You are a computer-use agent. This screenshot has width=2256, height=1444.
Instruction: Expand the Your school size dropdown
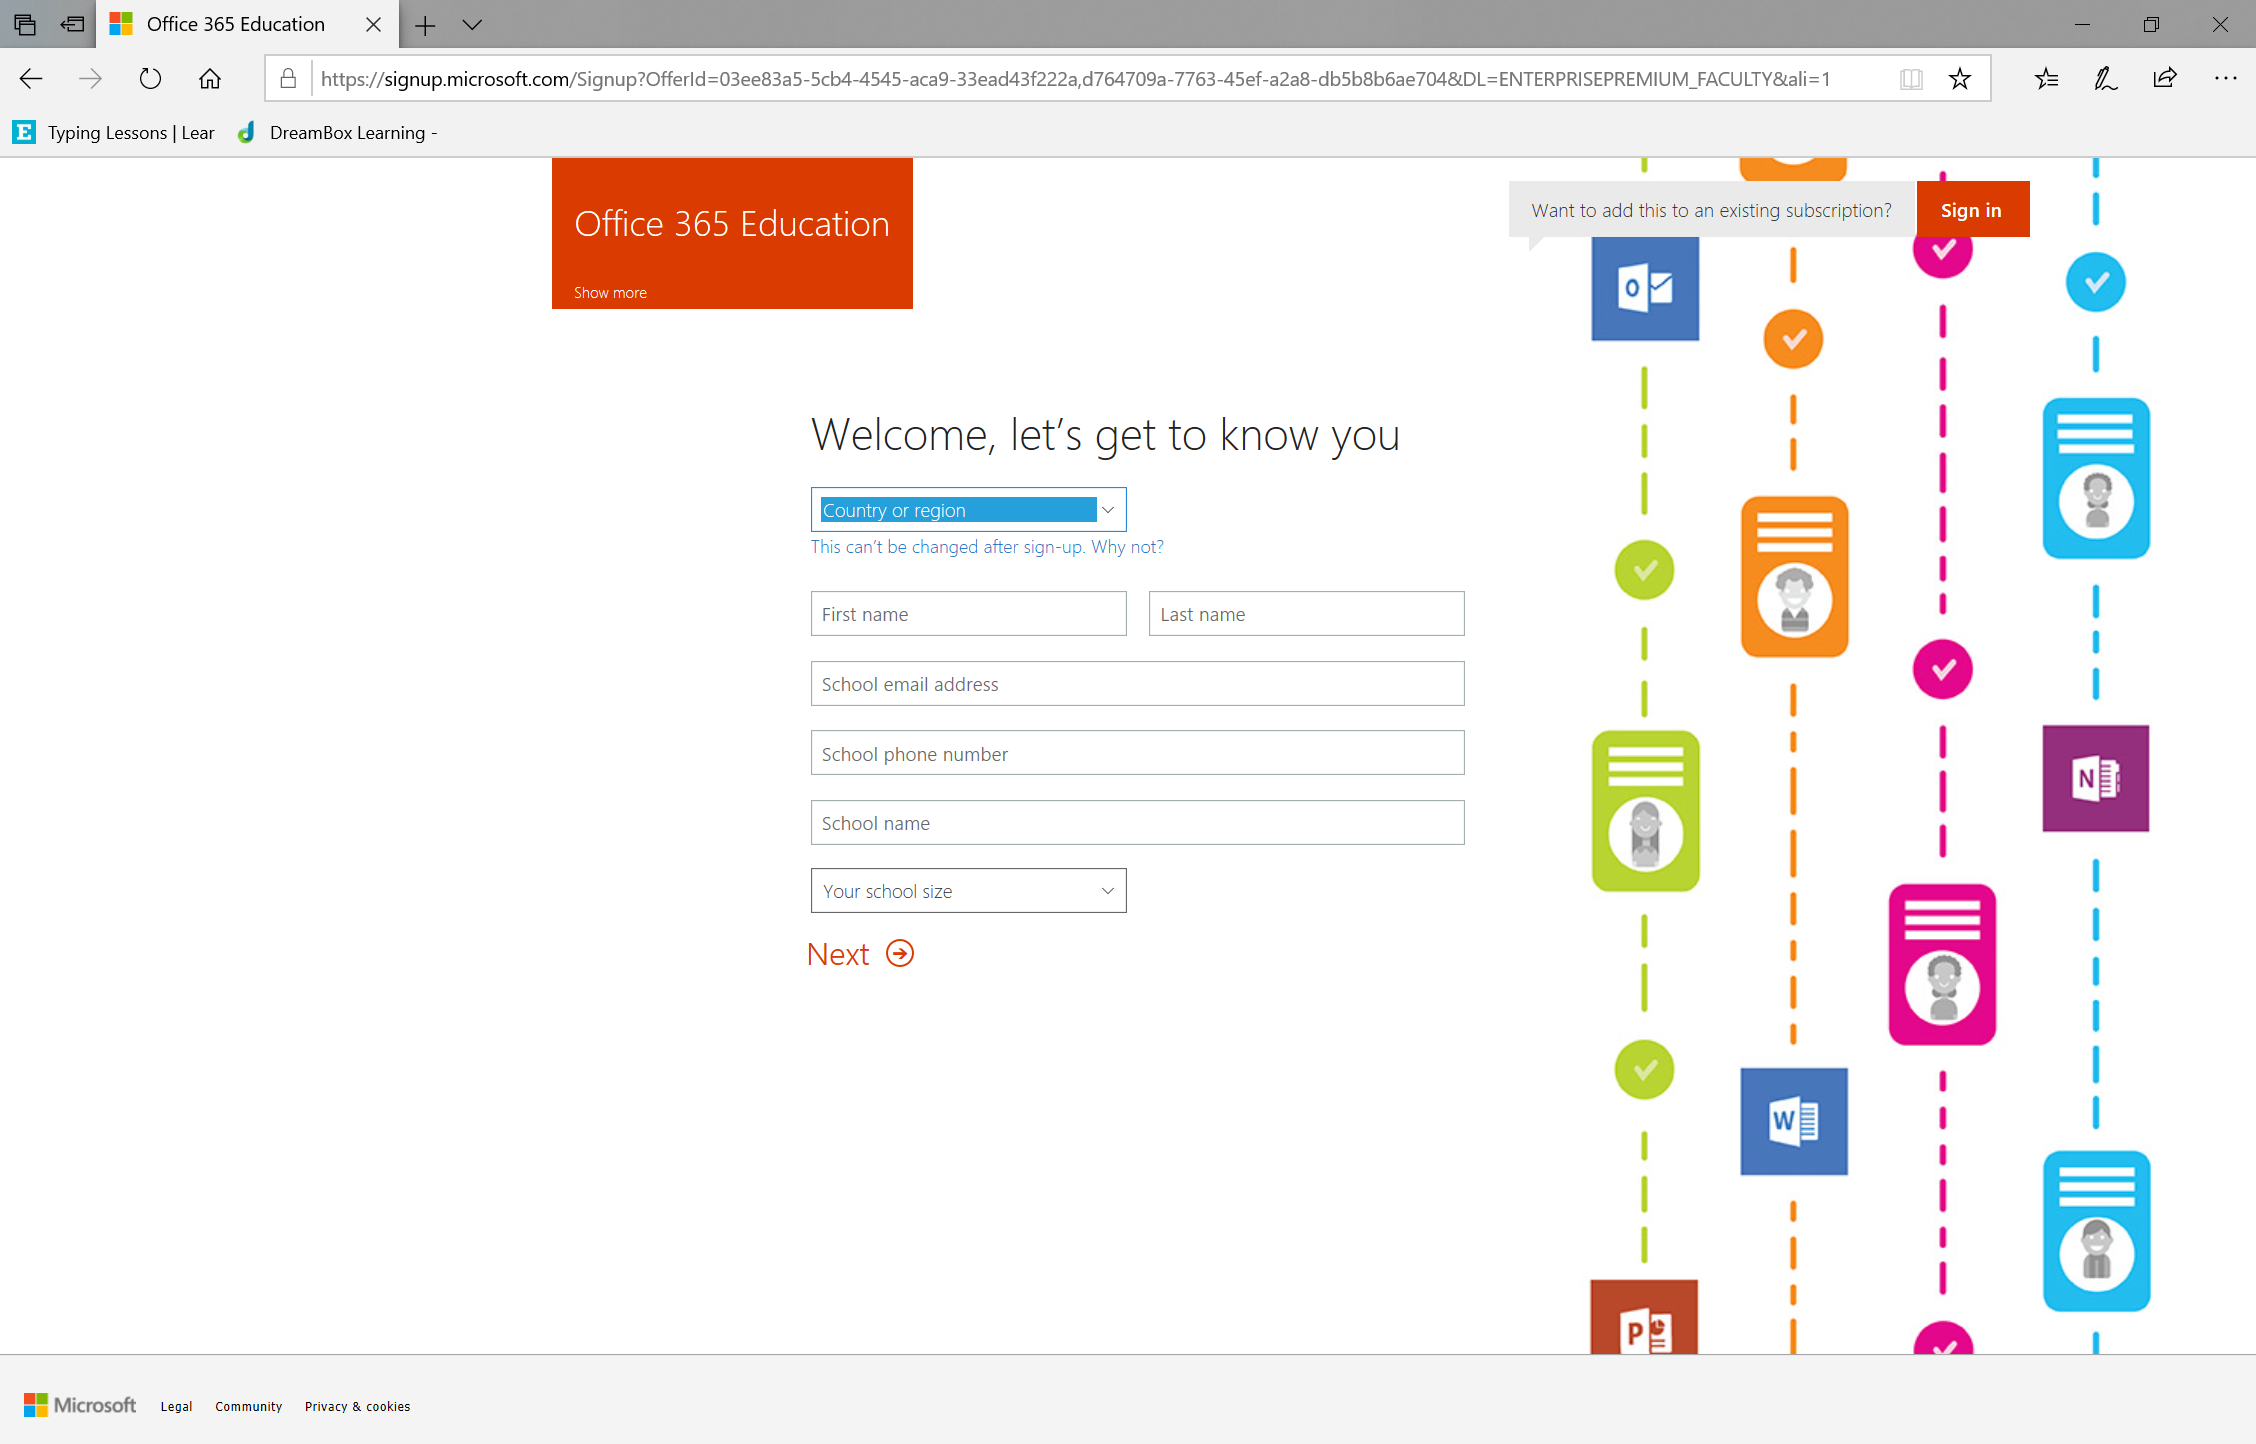[967, 890]
